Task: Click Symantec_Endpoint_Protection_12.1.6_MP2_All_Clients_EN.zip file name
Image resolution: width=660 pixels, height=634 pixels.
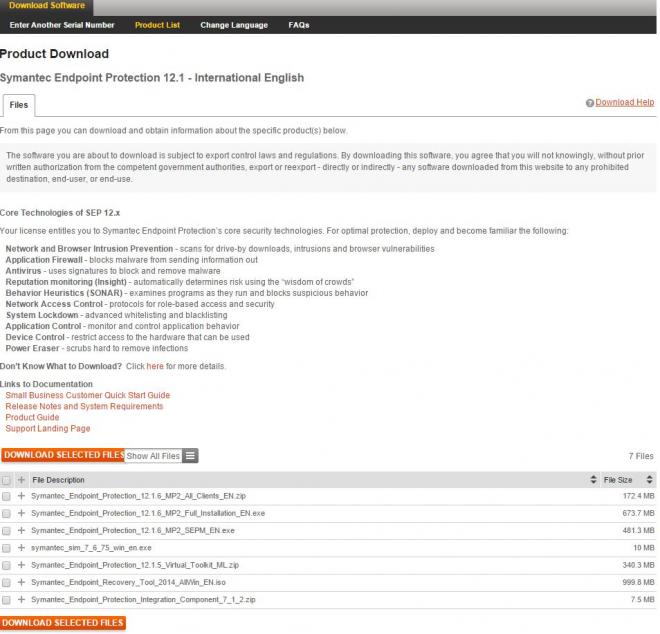Action: (138, 496)
